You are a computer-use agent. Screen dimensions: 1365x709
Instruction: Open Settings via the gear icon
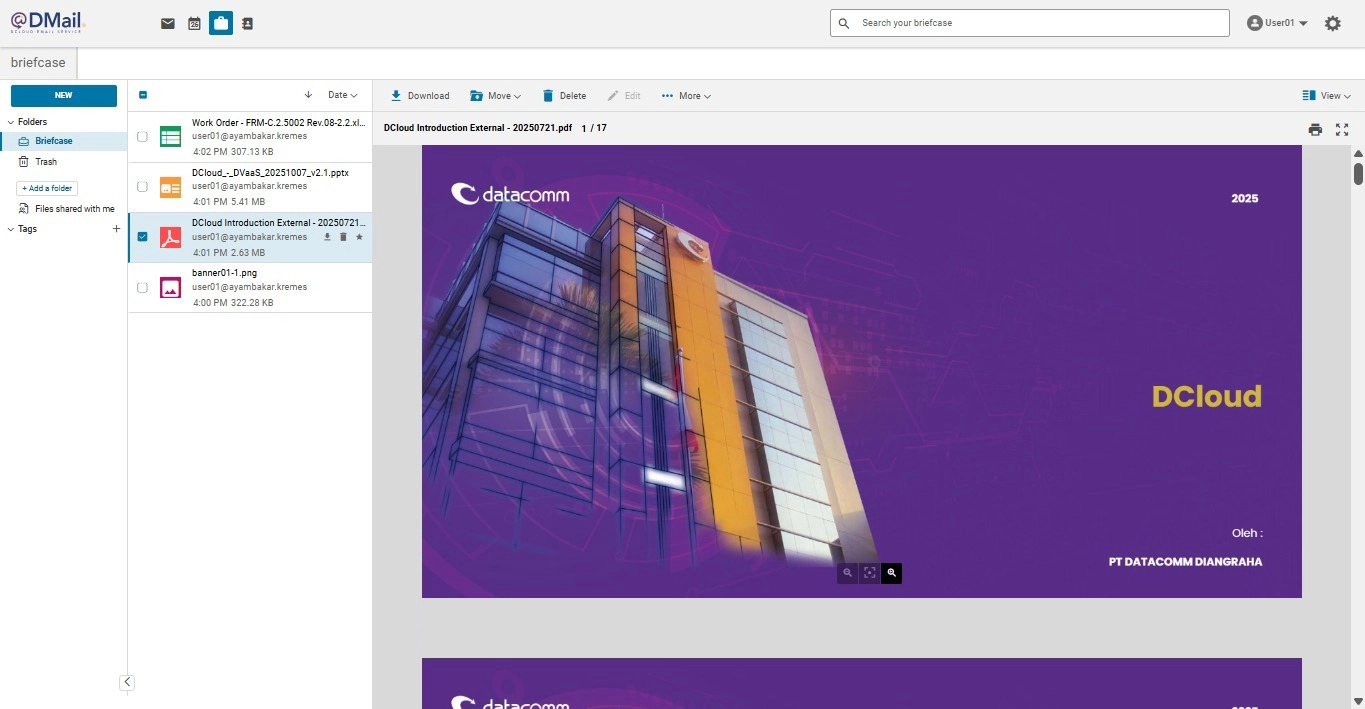click(x=1333, y=23)
